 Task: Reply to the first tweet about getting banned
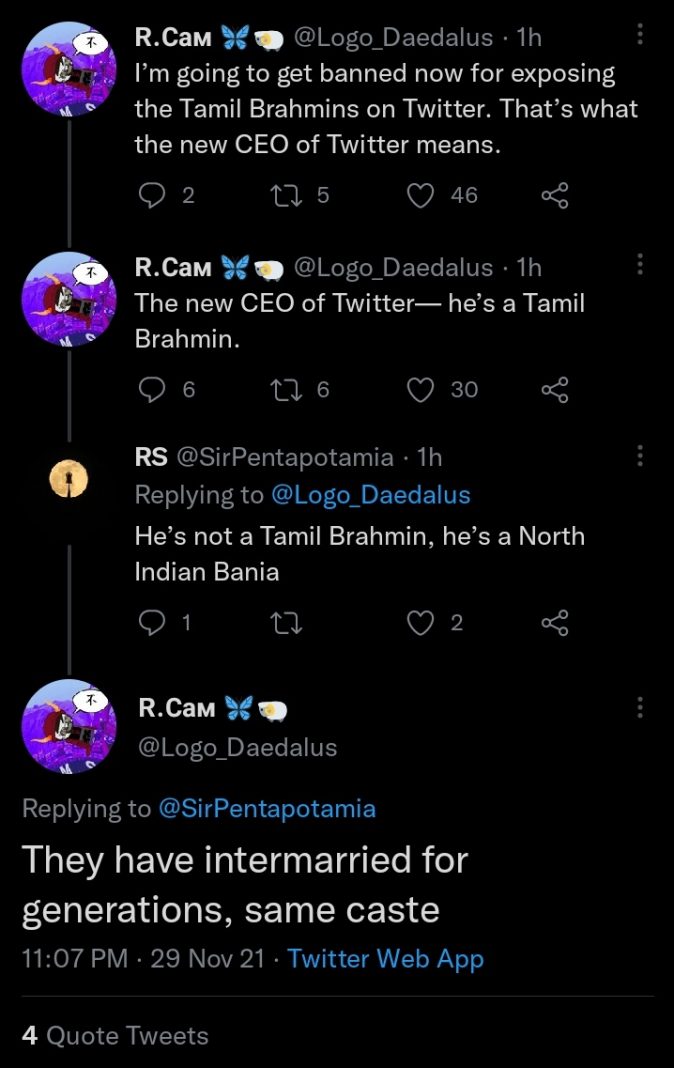(x=150, y=195)
